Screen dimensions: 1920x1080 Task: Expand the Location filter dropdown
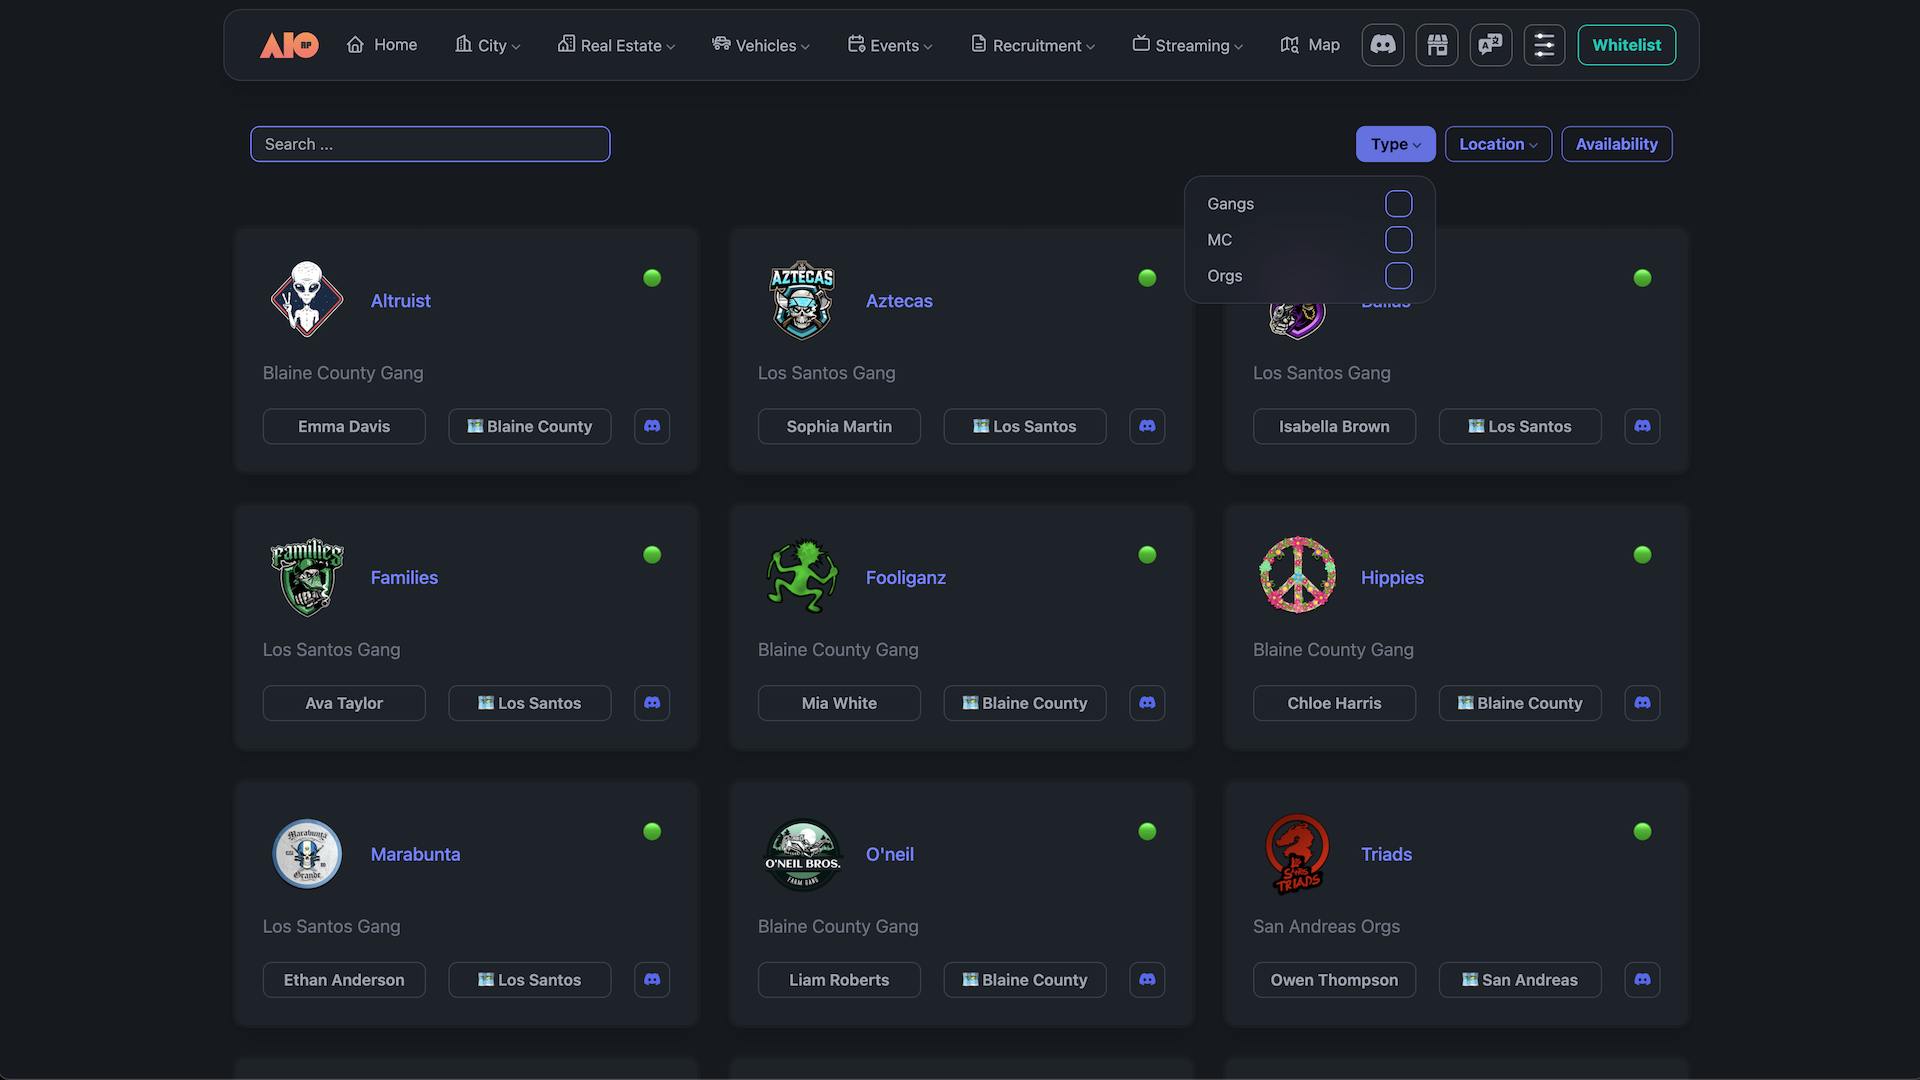click(x=1498, y=144)
